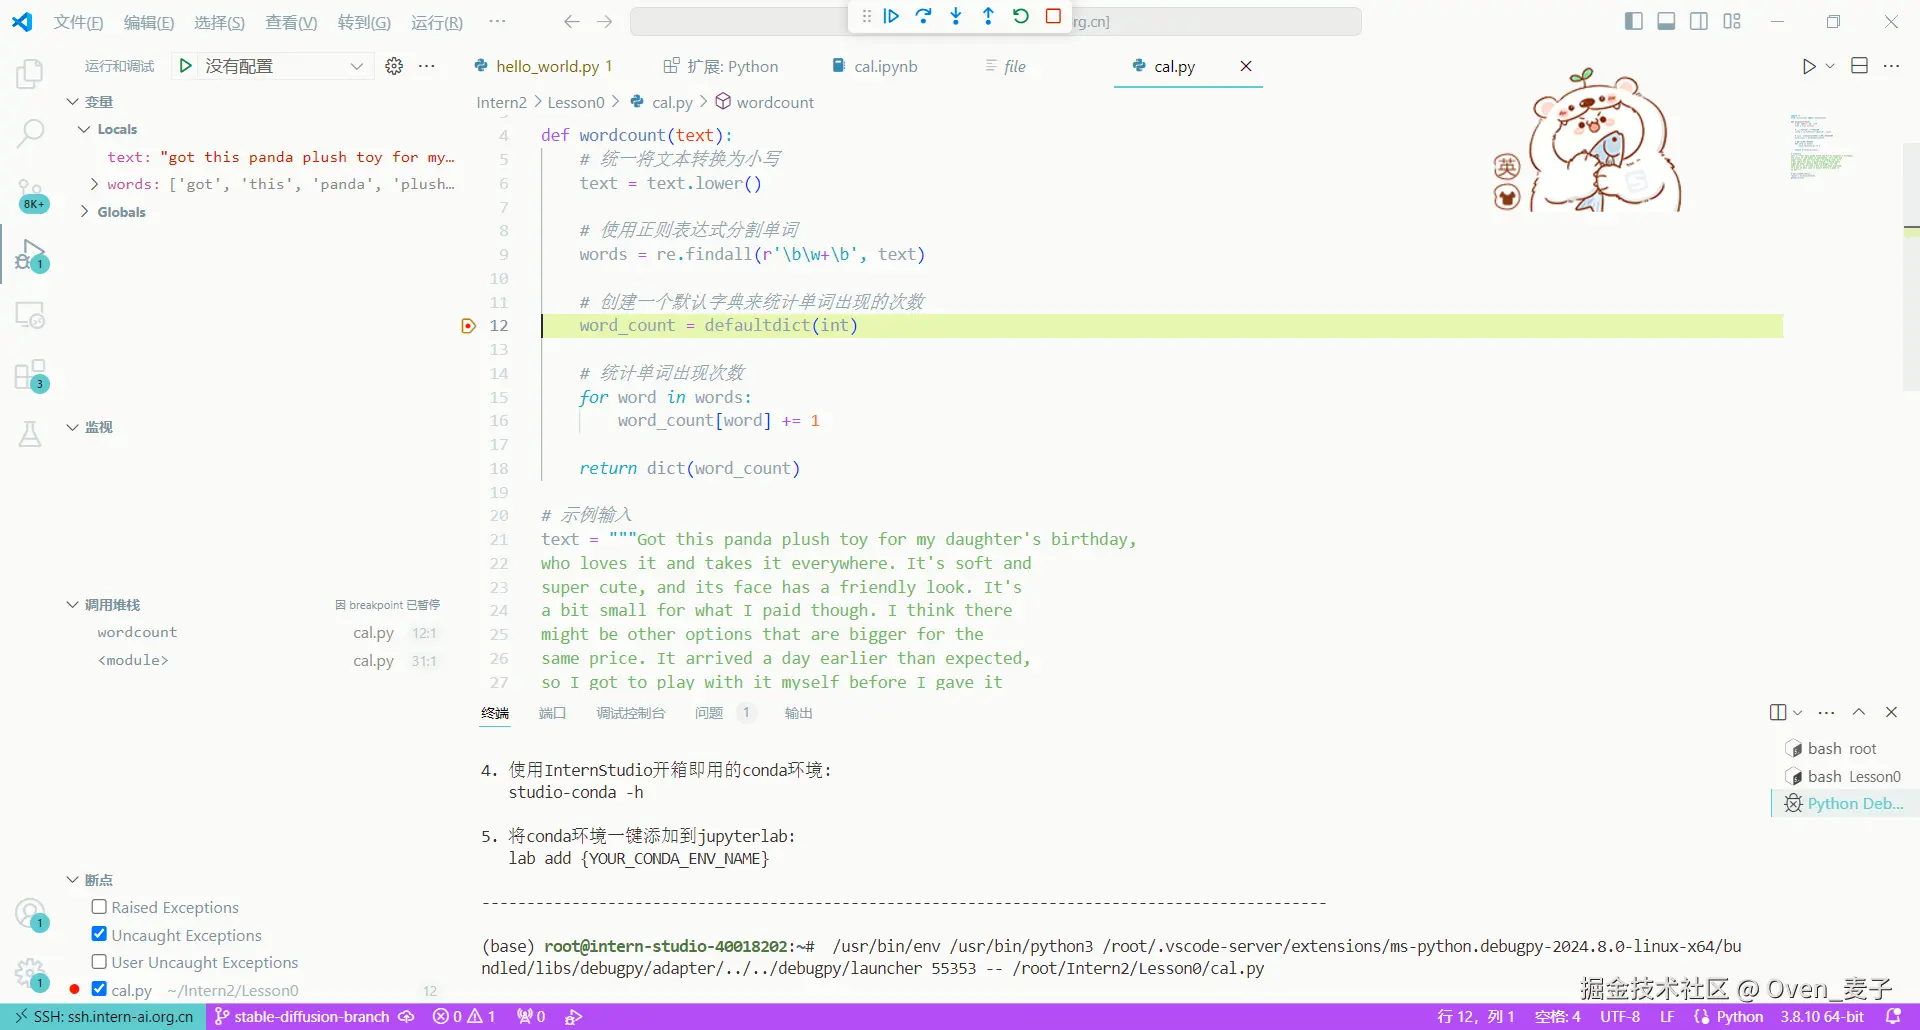The width and height of the screenshot is (1920, 1030).
Task: Open the 编辑(E) menu
Action: (x=149, y=22)
